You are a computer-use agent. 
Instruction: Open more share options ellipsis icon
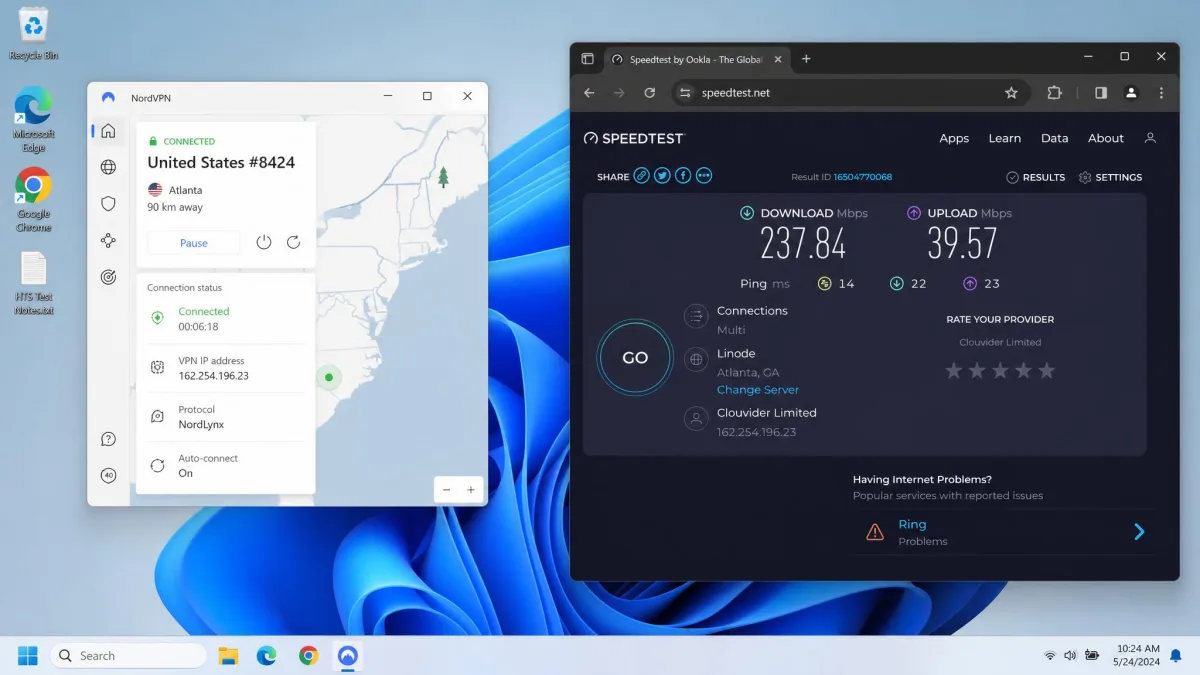(x=704, y=176)
